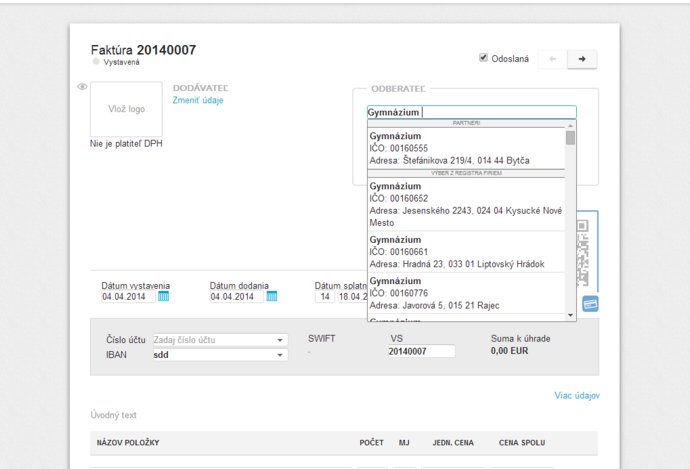
Task: Choose Gymnázium IČO 00160652 Kysucké Nové Mesto
Action: (x=466, y=204)
